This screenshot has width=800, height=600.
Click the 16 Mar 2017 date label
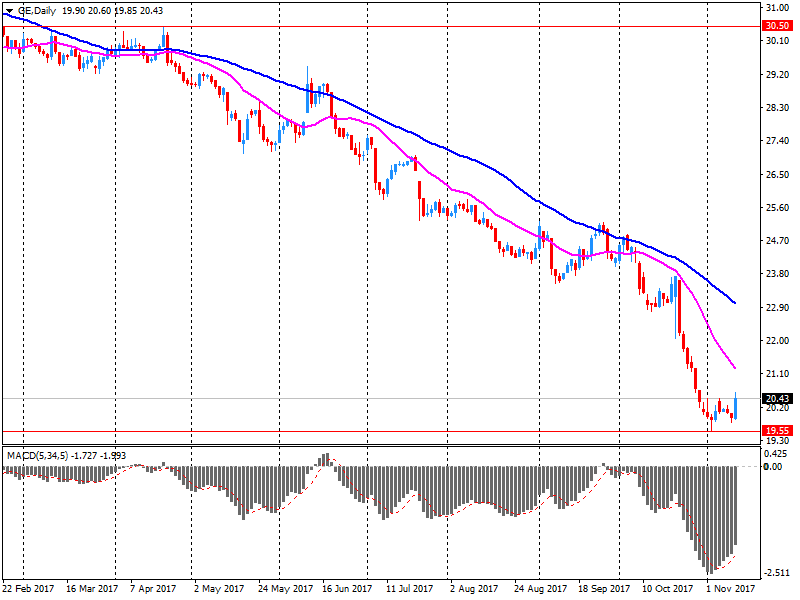click(x=92, y=589)
